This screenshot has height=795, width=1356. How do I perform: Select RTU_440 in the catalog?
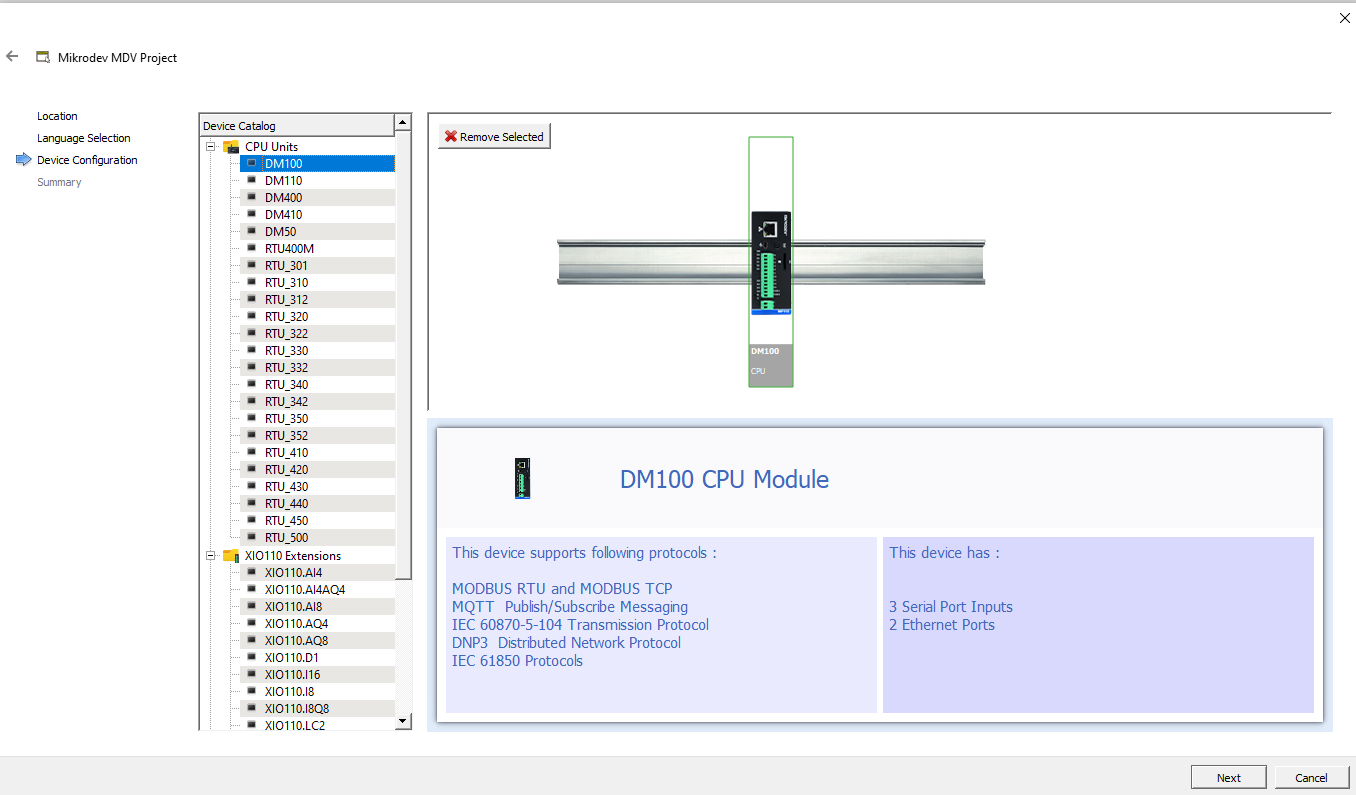317,503
